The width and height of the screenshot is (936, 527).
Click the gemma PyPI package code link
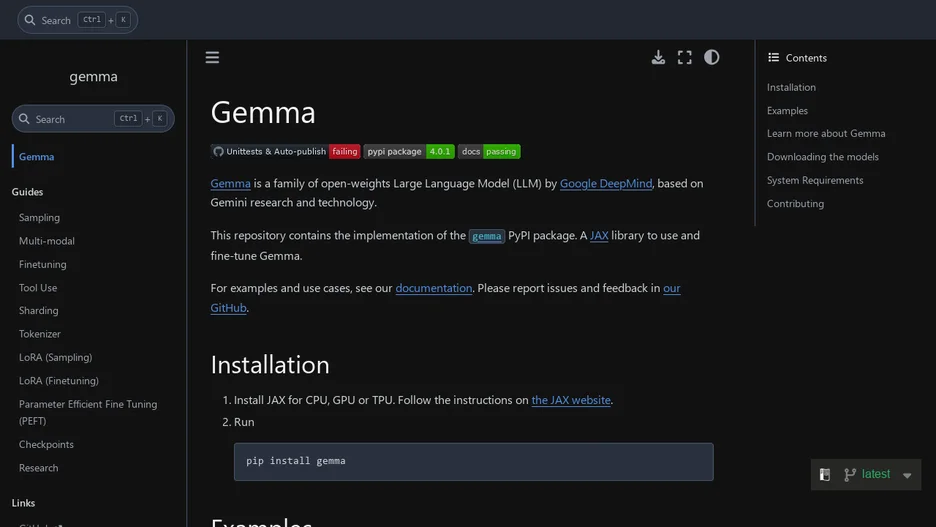coord(487,236)
